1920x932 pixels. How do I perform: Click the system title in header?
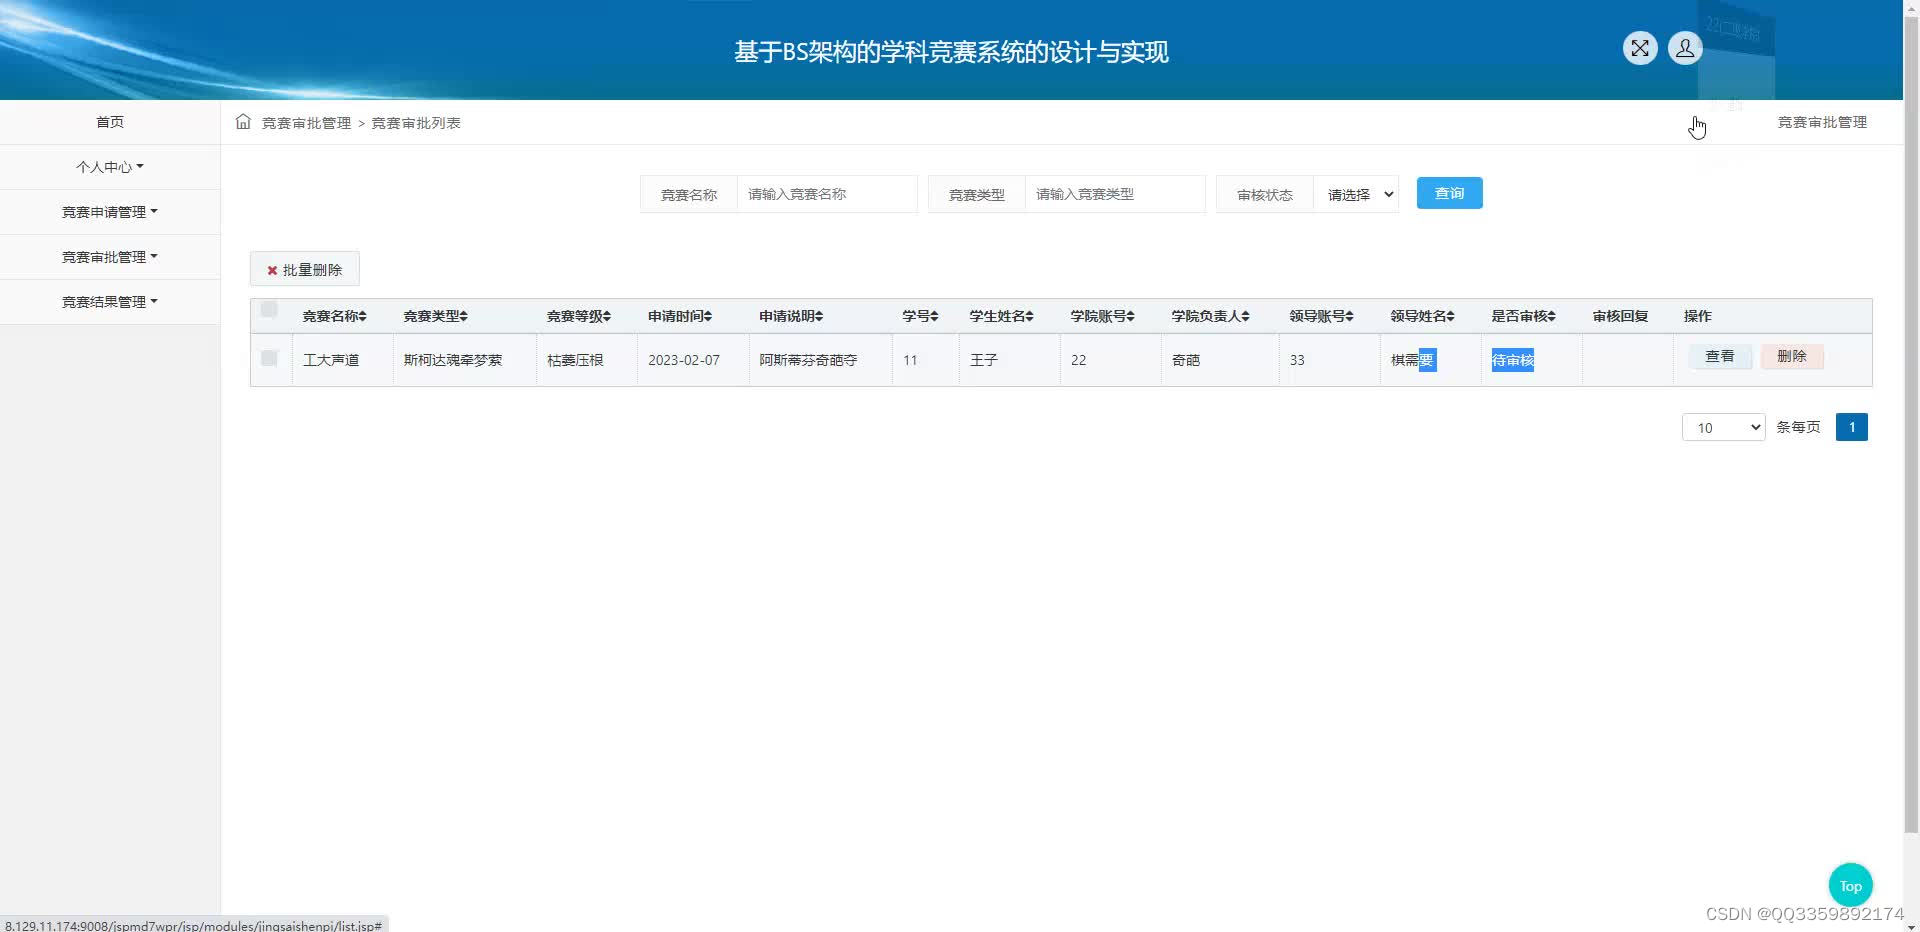pos(951,52)
